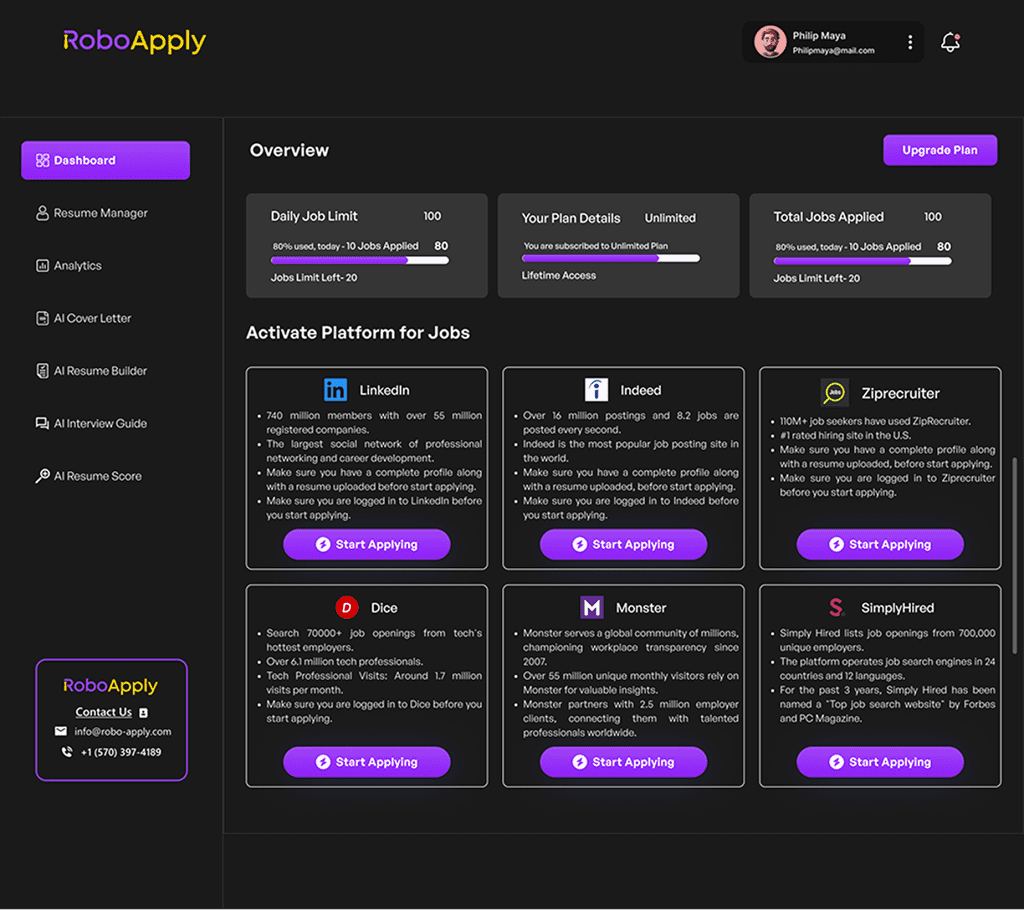Click the SimplyHired logo icon
This screenshot has width=1024, height=911.
coord(837,608)
